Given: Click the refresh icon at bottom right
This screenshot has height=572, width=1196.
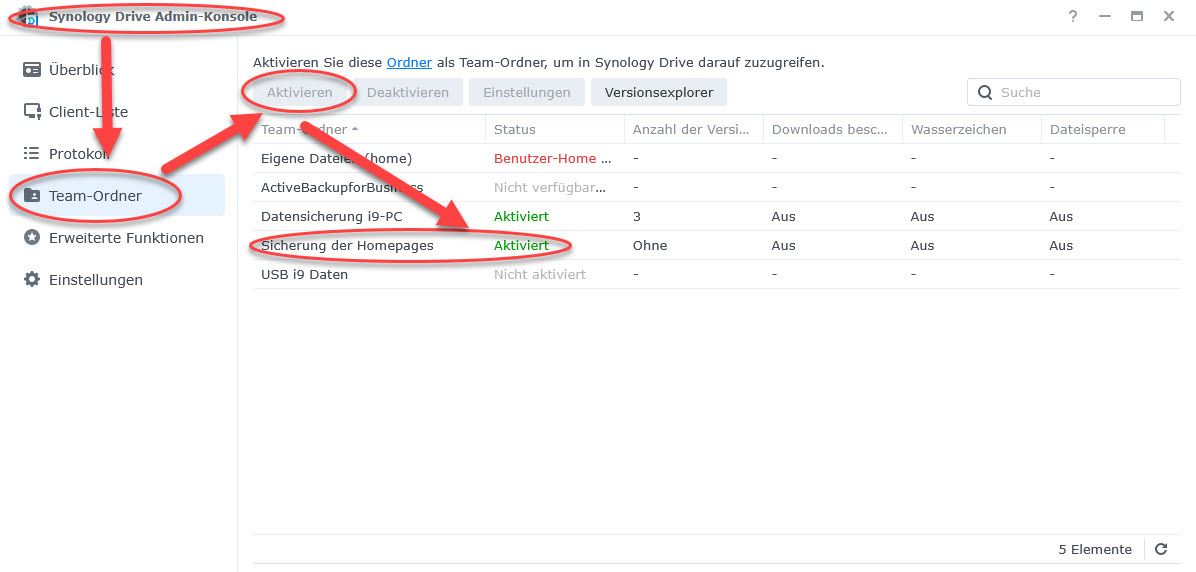Looking at the screenshot, I should pos(1161,549).
